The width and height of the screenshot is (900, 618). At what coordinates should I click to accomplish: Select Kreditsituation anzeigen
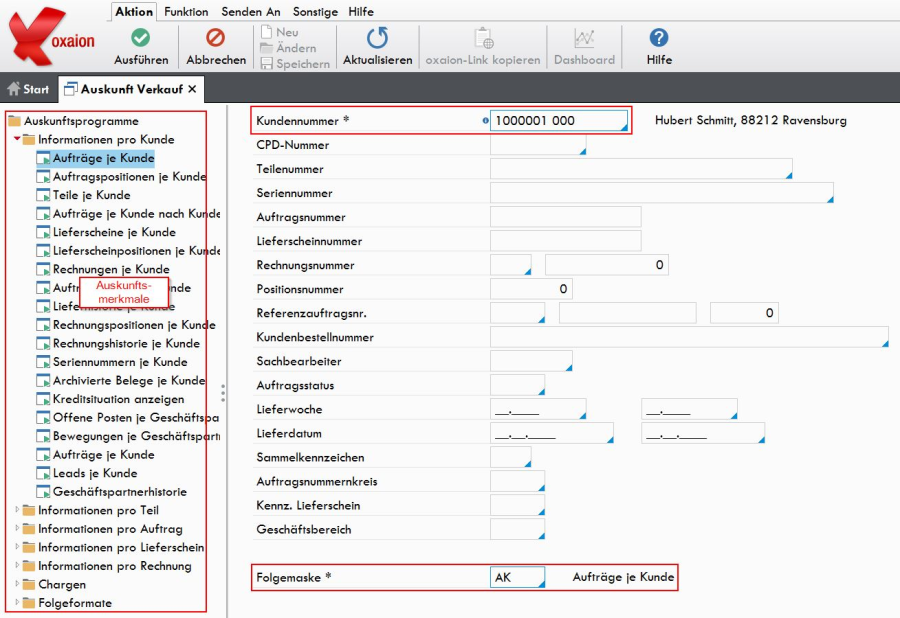(x=110, y=399)
